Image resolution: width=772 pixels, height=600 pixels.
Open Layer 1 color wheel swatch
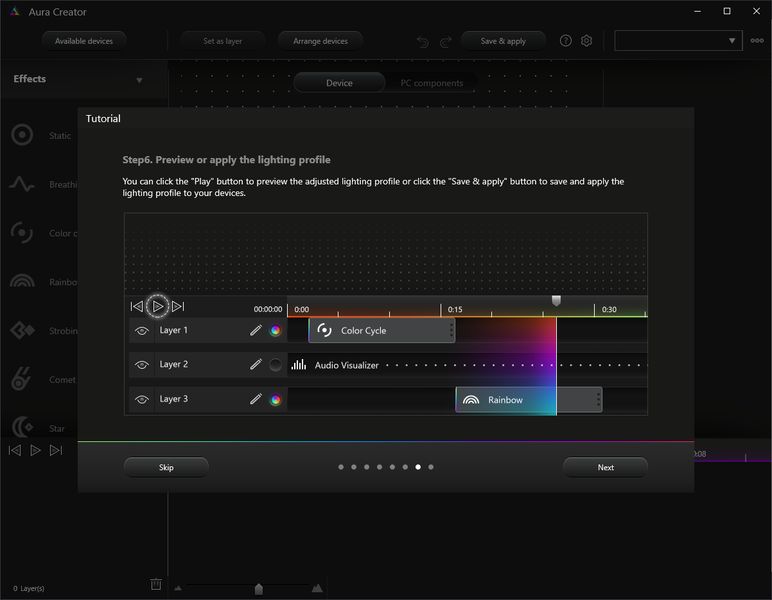[x=276, y=331]
